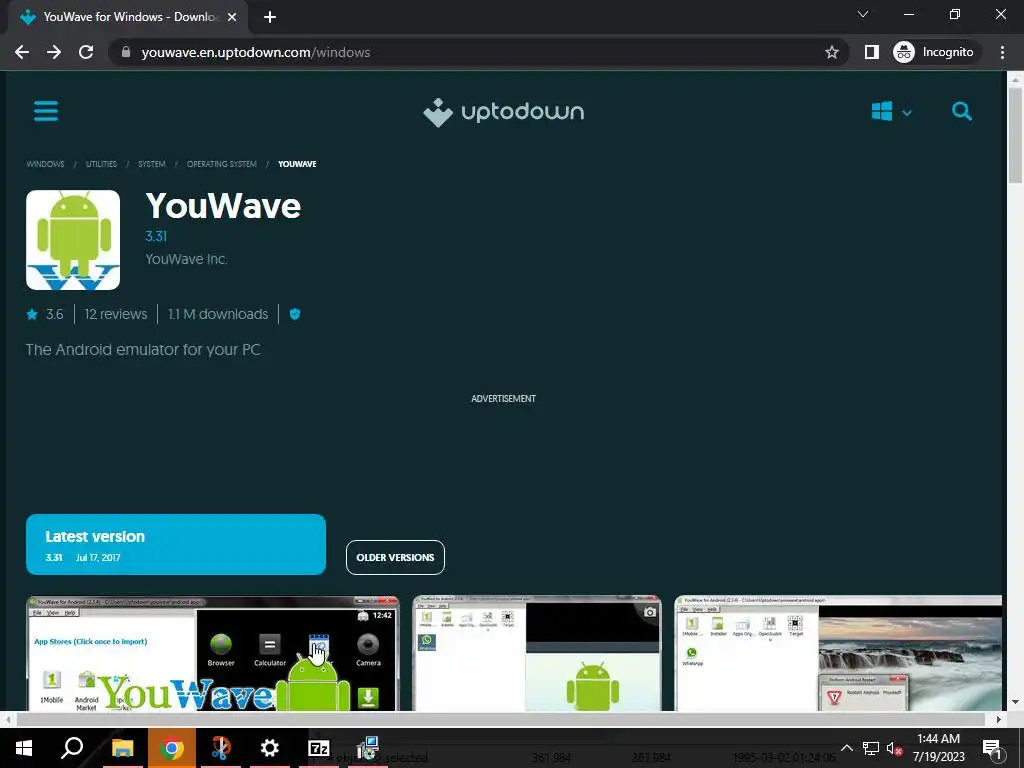
Task: Open the OLDER VERSIONS button
Action: pyautogui.click(x=395, y=558)
